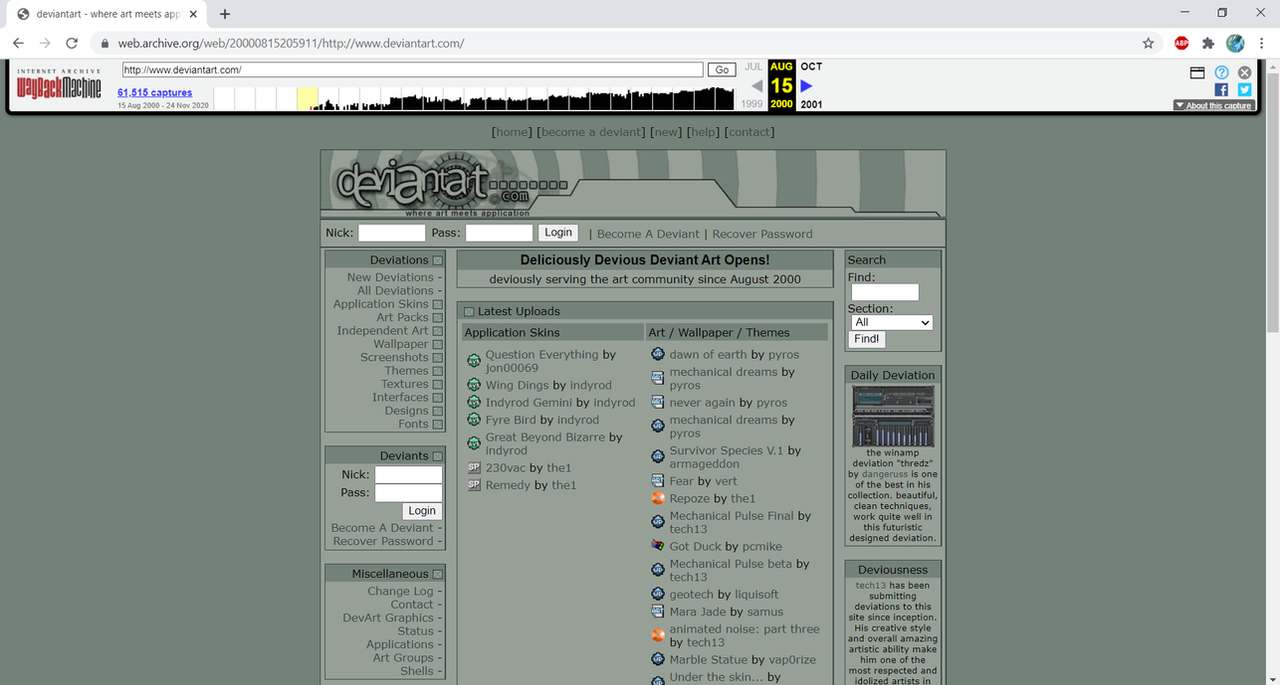
Task: Click the icon next to geotech
Action: click(658, 594)
